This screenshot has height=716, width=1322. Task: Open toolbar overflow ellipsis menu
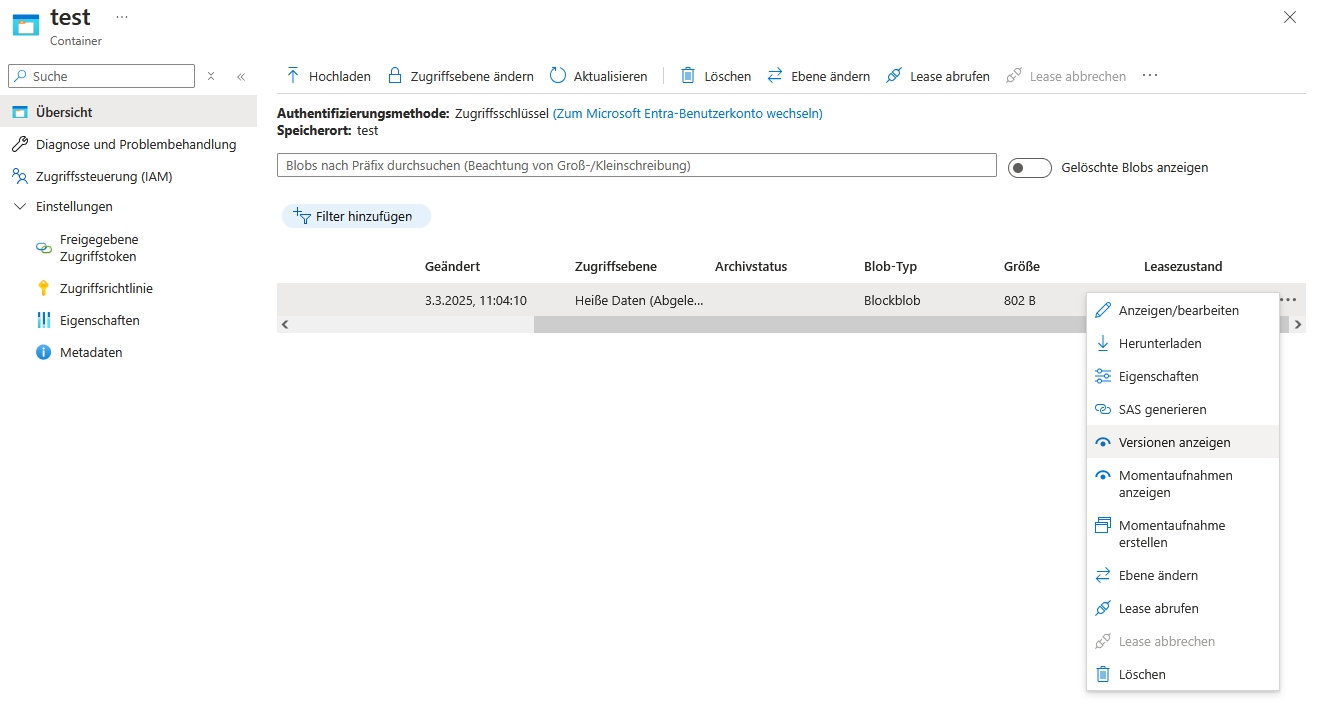coord(1150,76)
